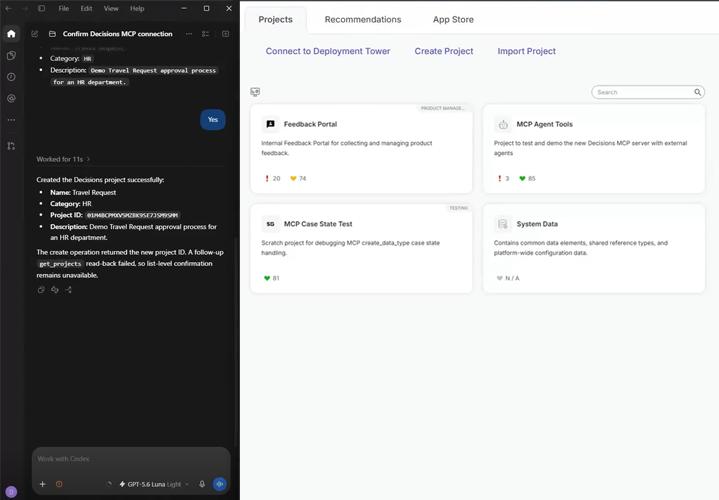This screenshot has height=500, width=719.
Task: Click the N/A heart on System Data
Action: click(x=508, y=278)
